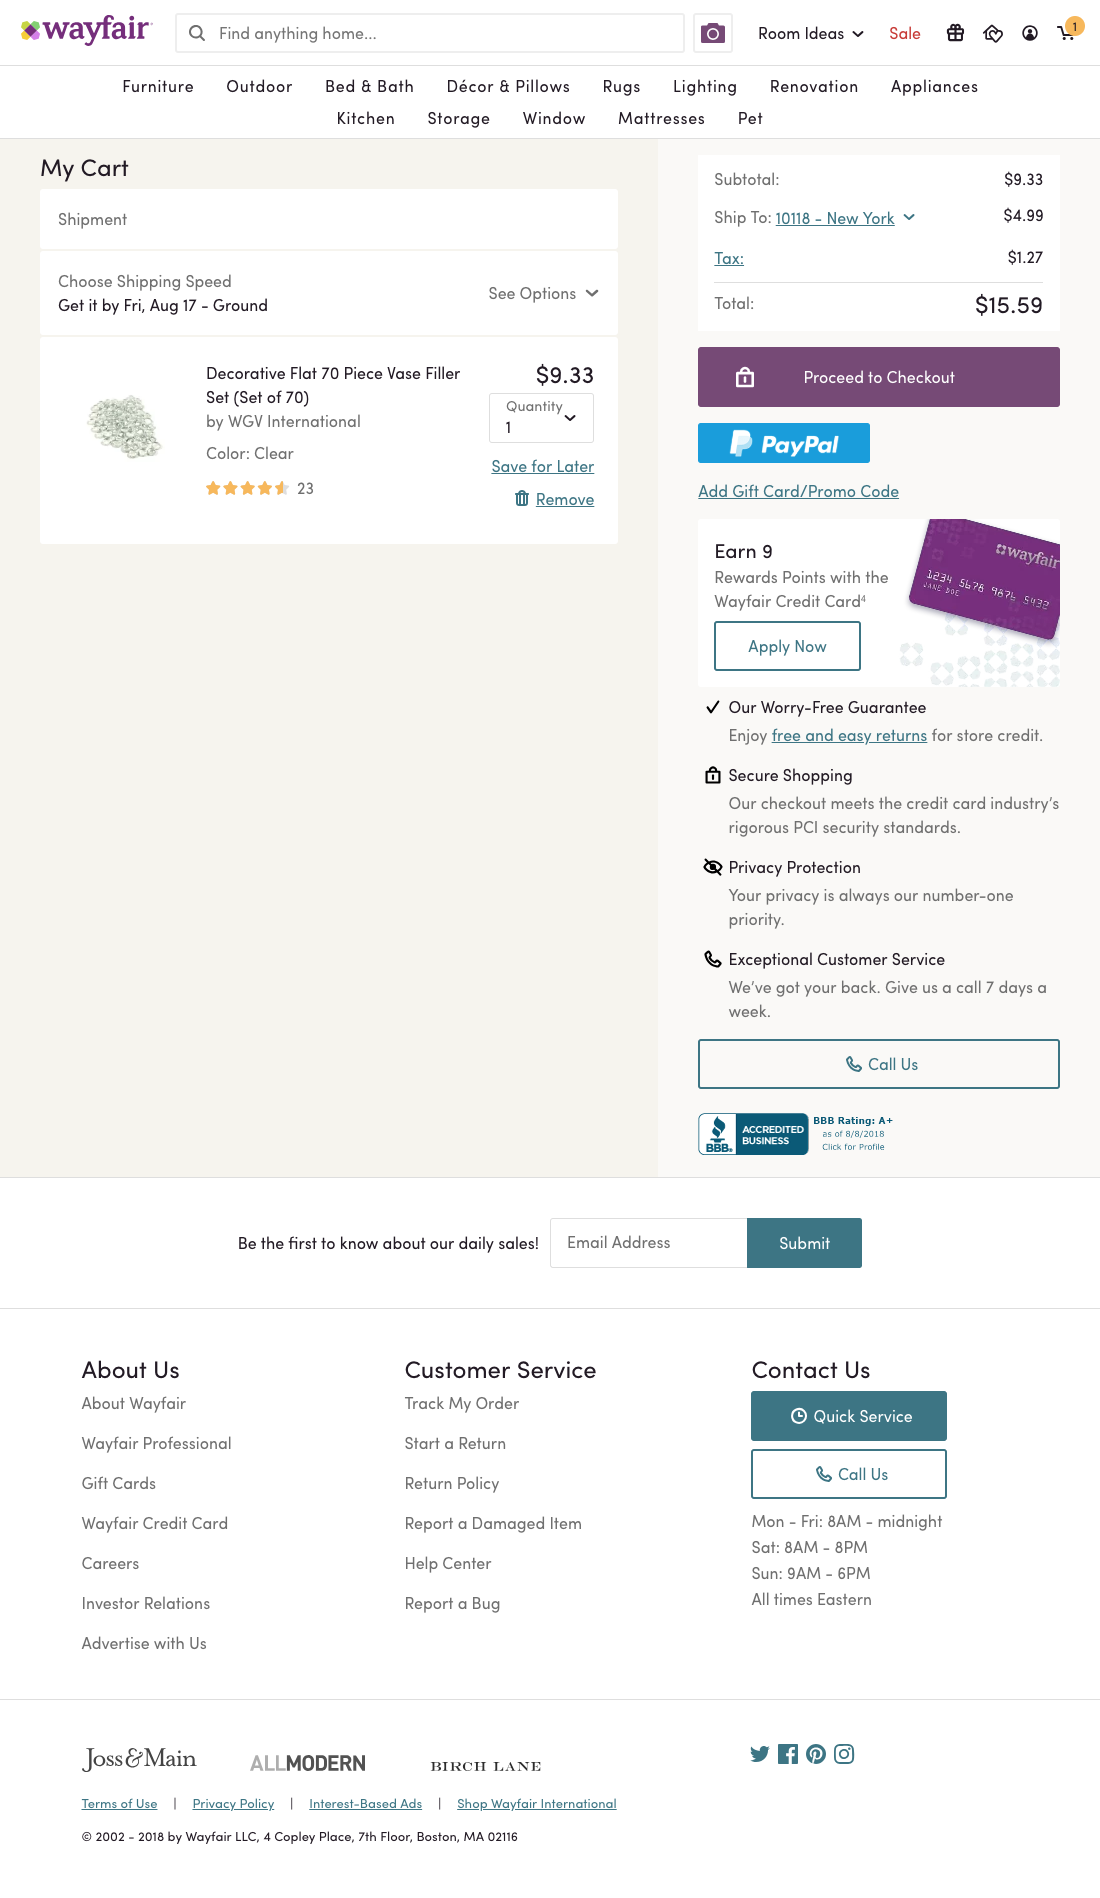Click the Sale menu item
1100x1898 pixels.
[x=904, y=33]
